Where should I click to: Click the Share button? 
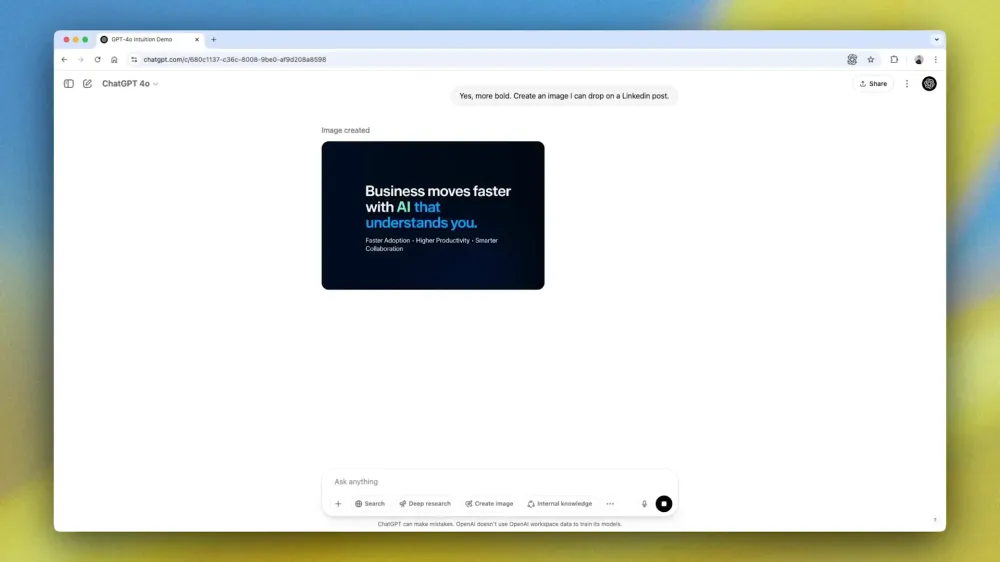873,84
